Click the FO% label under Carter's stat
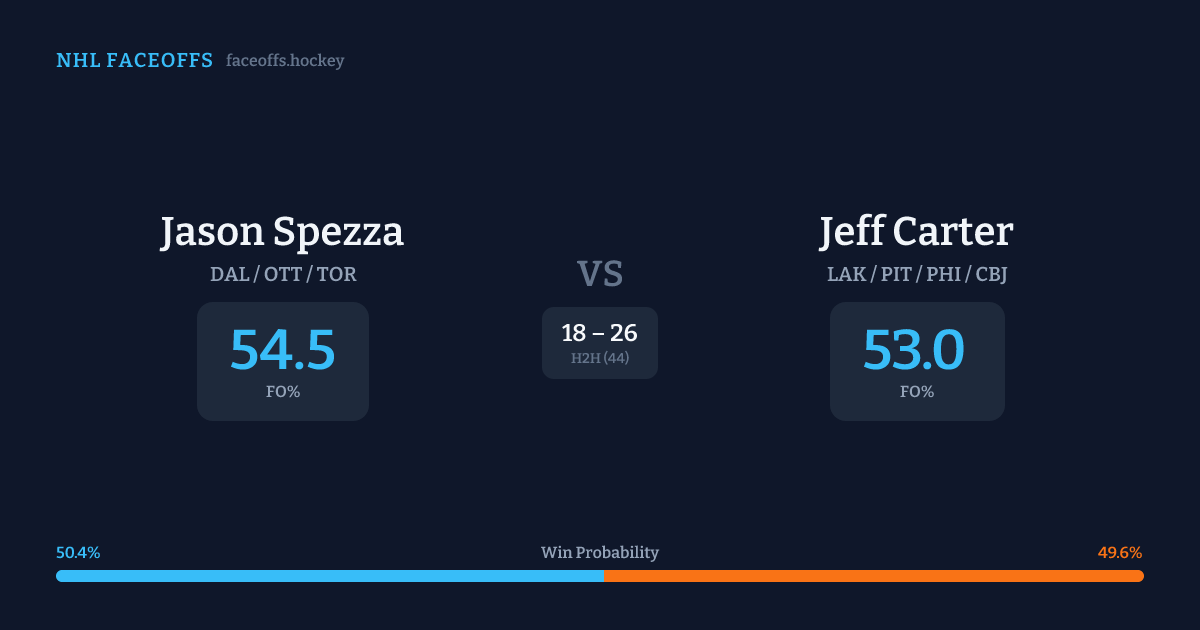This screenshot has width=1200, height=630. (916, 392)
